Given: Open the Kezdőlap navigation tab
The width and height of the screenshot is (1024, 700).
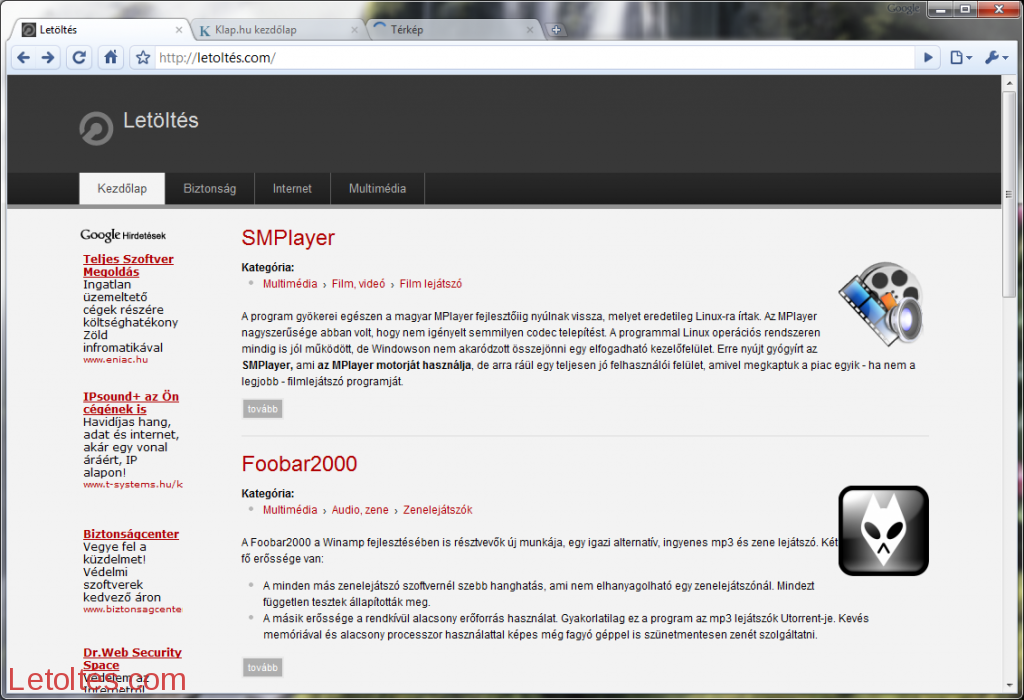Looking at the screenshot, I should click(x=122, y=189).
